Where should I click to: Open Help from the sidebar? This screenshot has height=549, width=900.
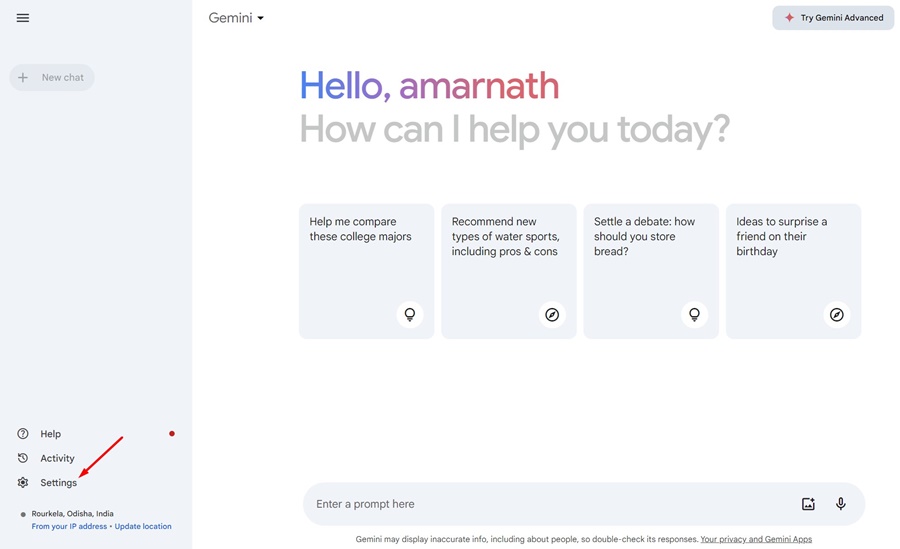pyautogui.click(x=51, y=434)
